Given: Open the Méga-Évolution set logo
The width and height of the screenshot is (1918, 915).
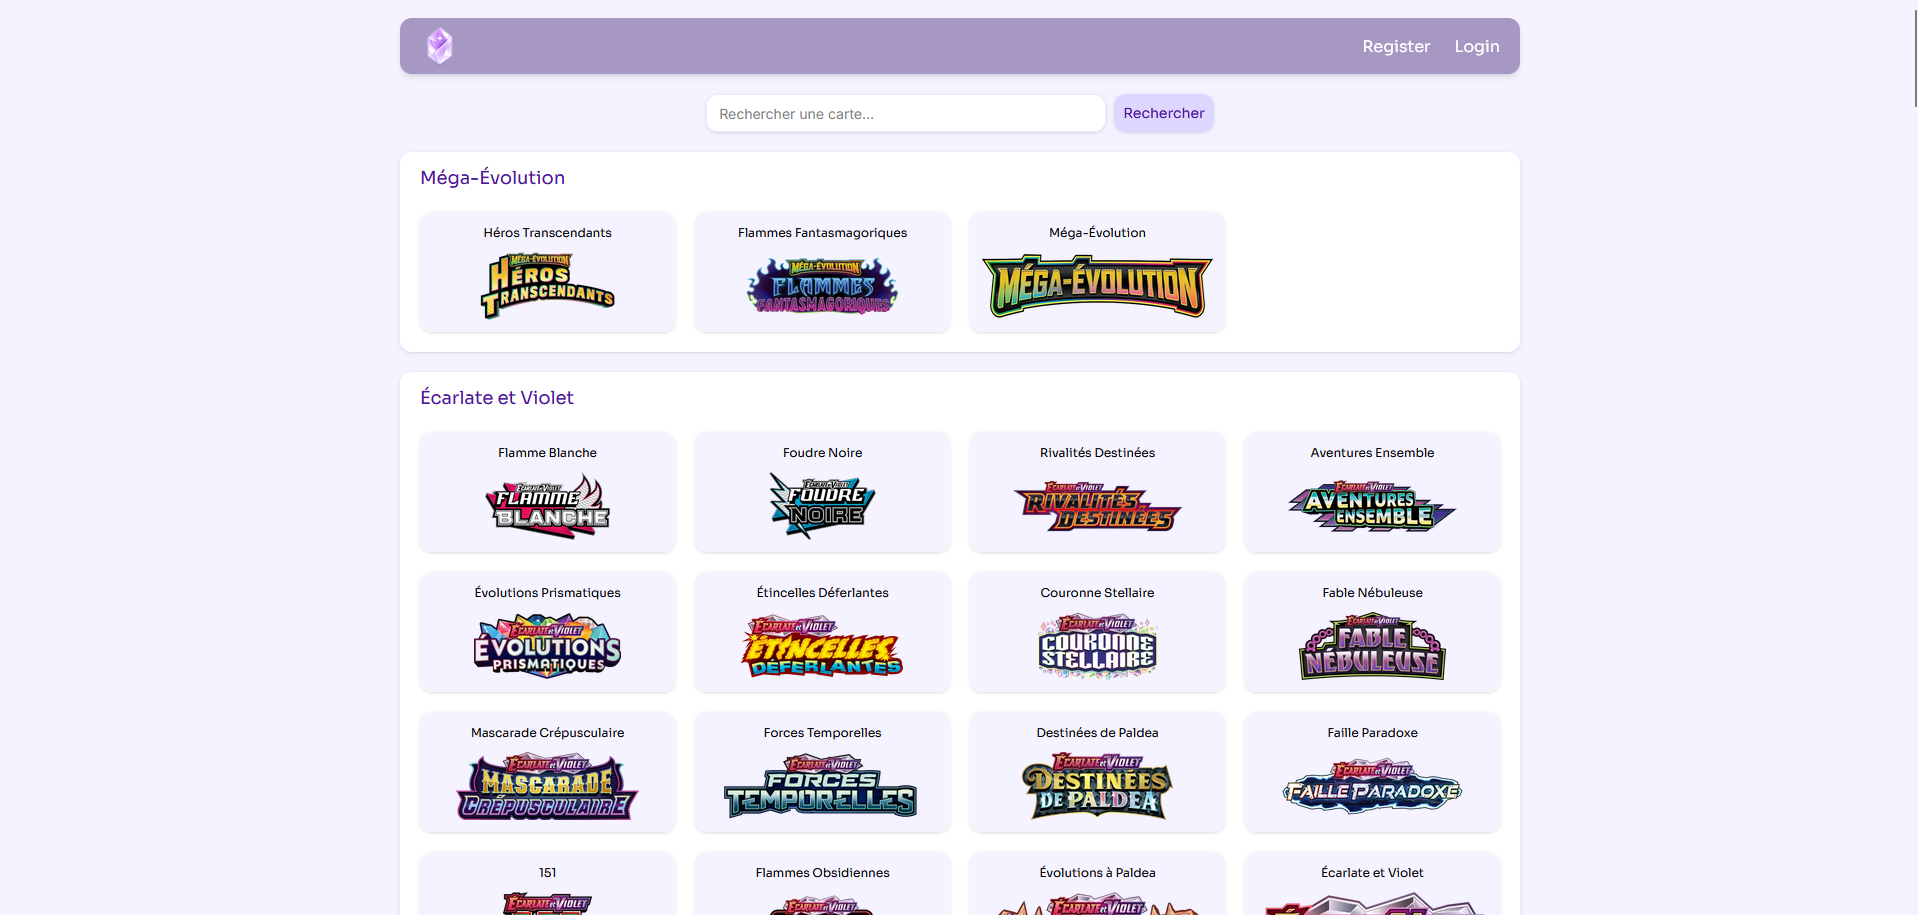Looking at the screenshot, I should pyautogui.click(x=1097, y=286).
